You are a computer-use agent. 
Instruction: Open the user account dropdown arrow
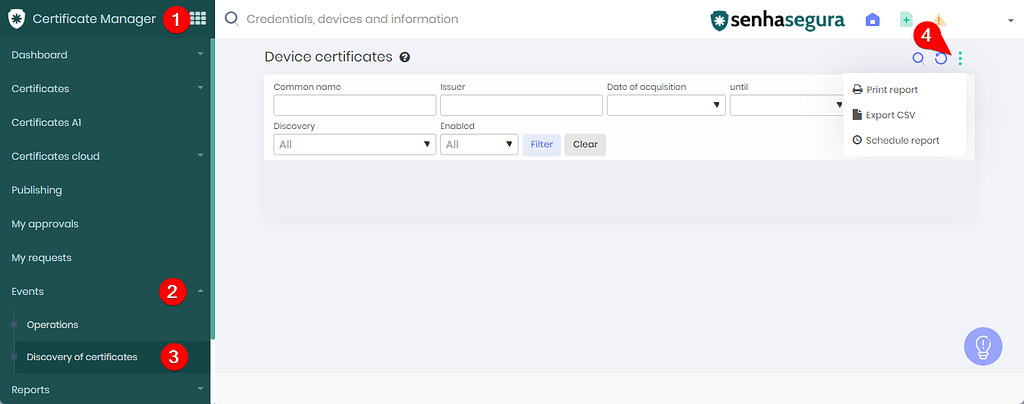click(x=1010, y=20)
